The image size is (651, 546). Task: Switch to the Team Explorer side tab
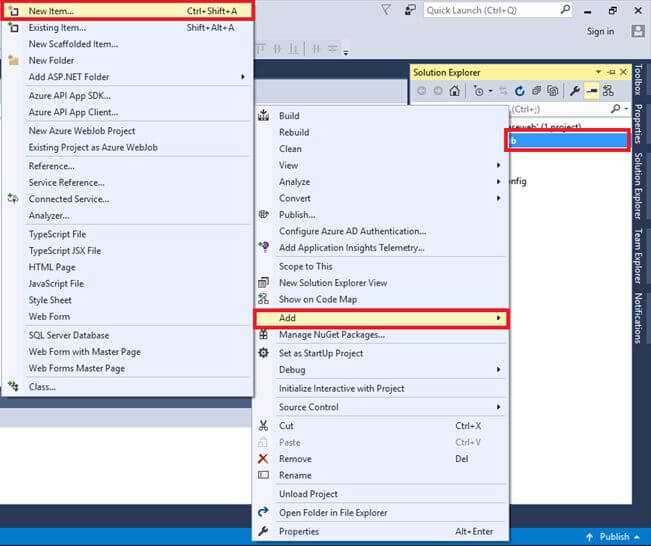tap(639, 256)
